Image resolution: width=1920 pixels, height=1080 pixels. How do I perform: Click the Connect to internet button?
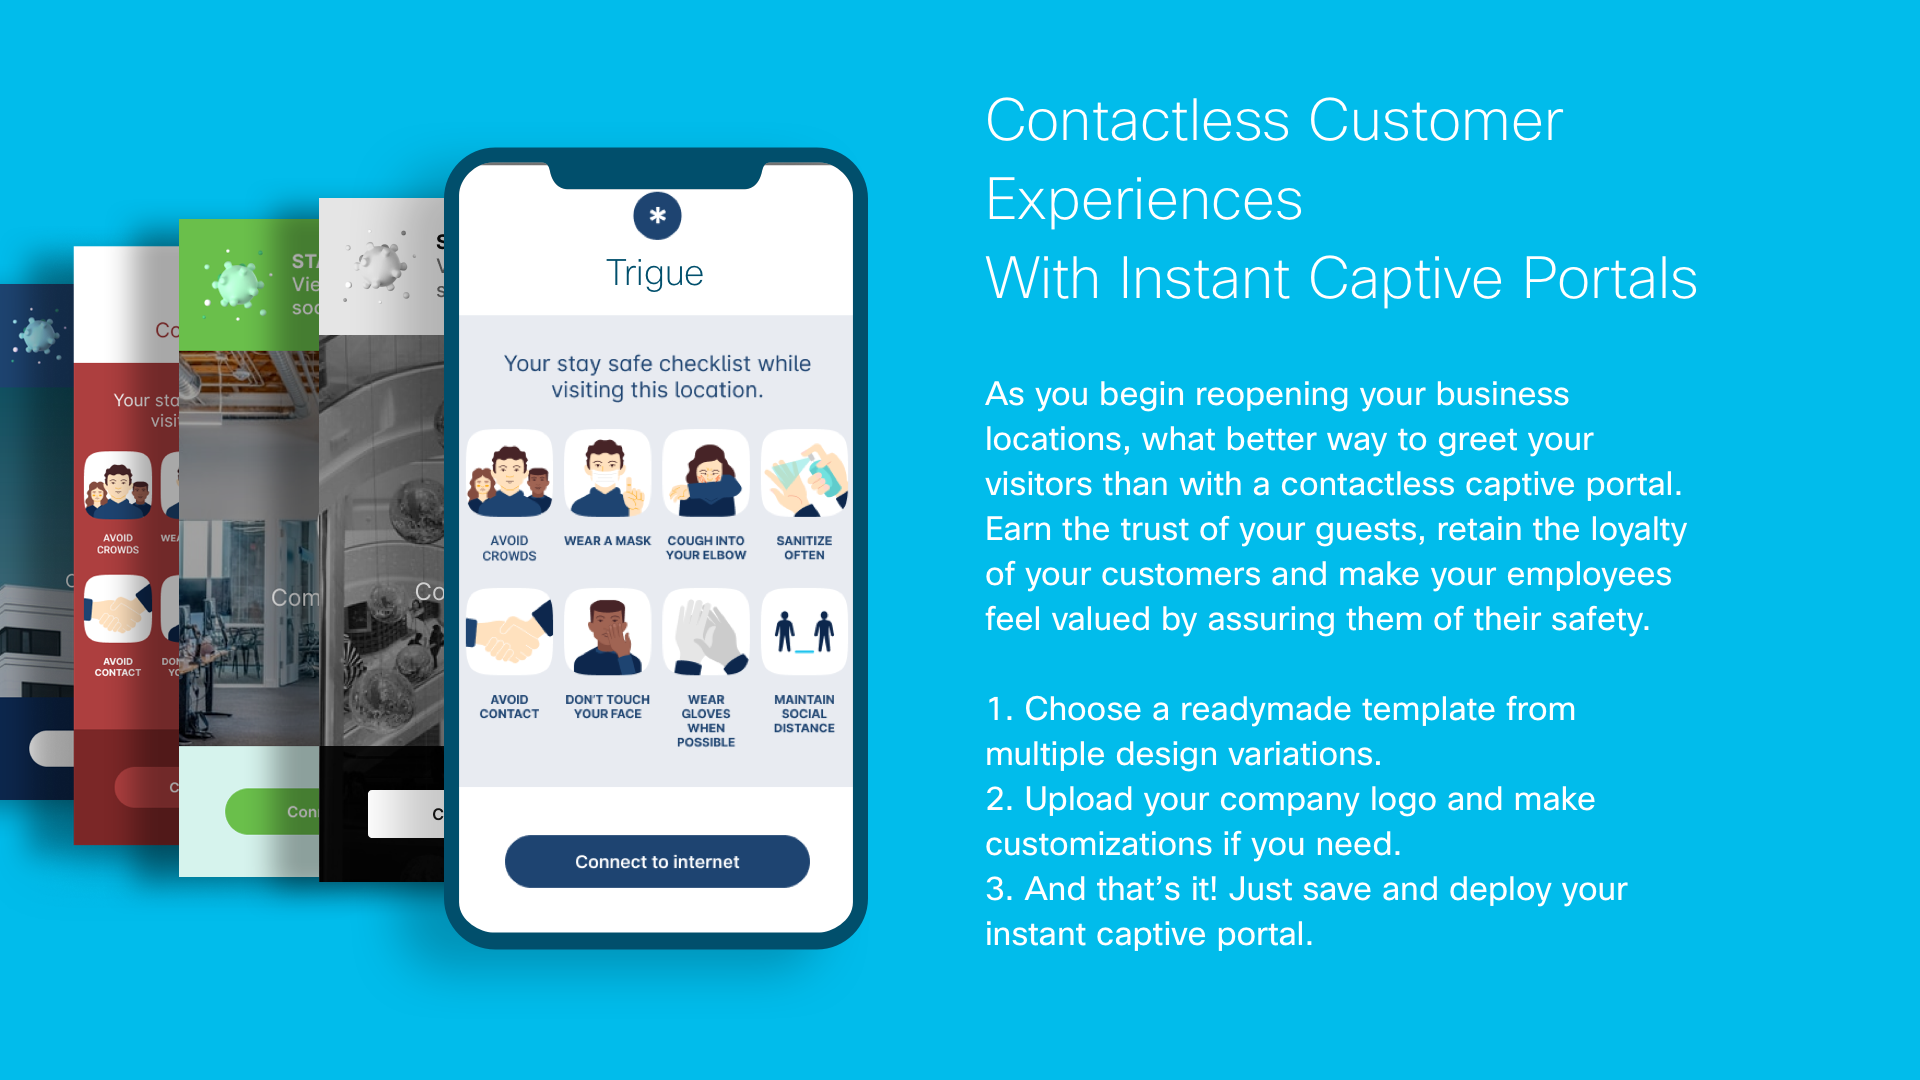point(657,861)
